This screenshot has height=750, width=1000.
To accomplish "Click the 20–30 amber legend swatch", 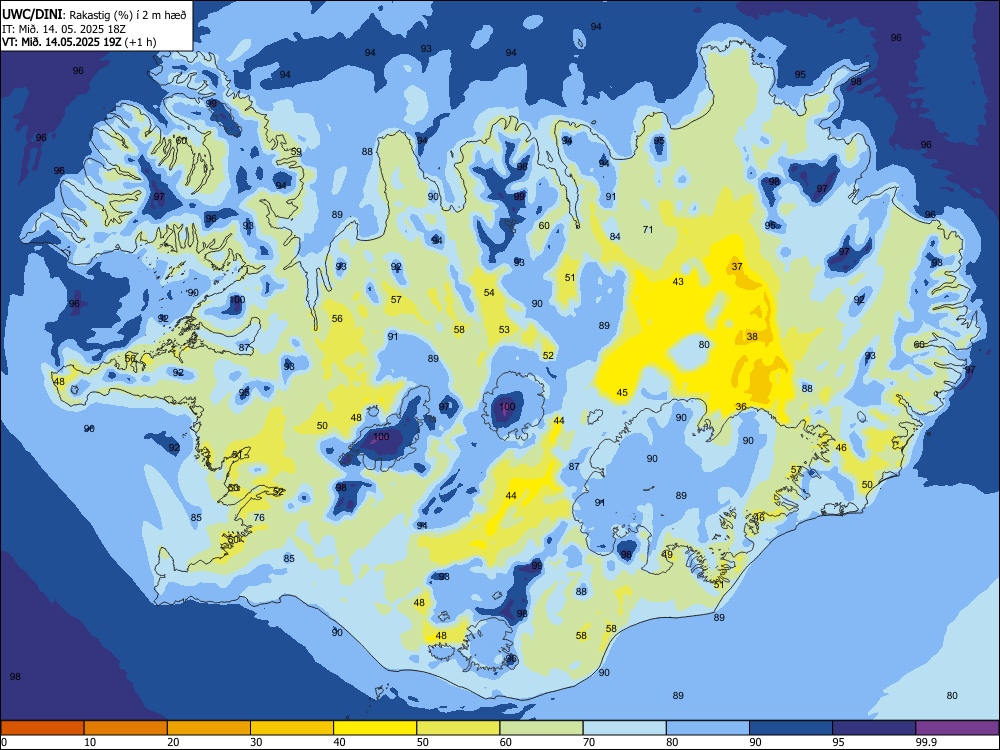I will coord(209,728).
